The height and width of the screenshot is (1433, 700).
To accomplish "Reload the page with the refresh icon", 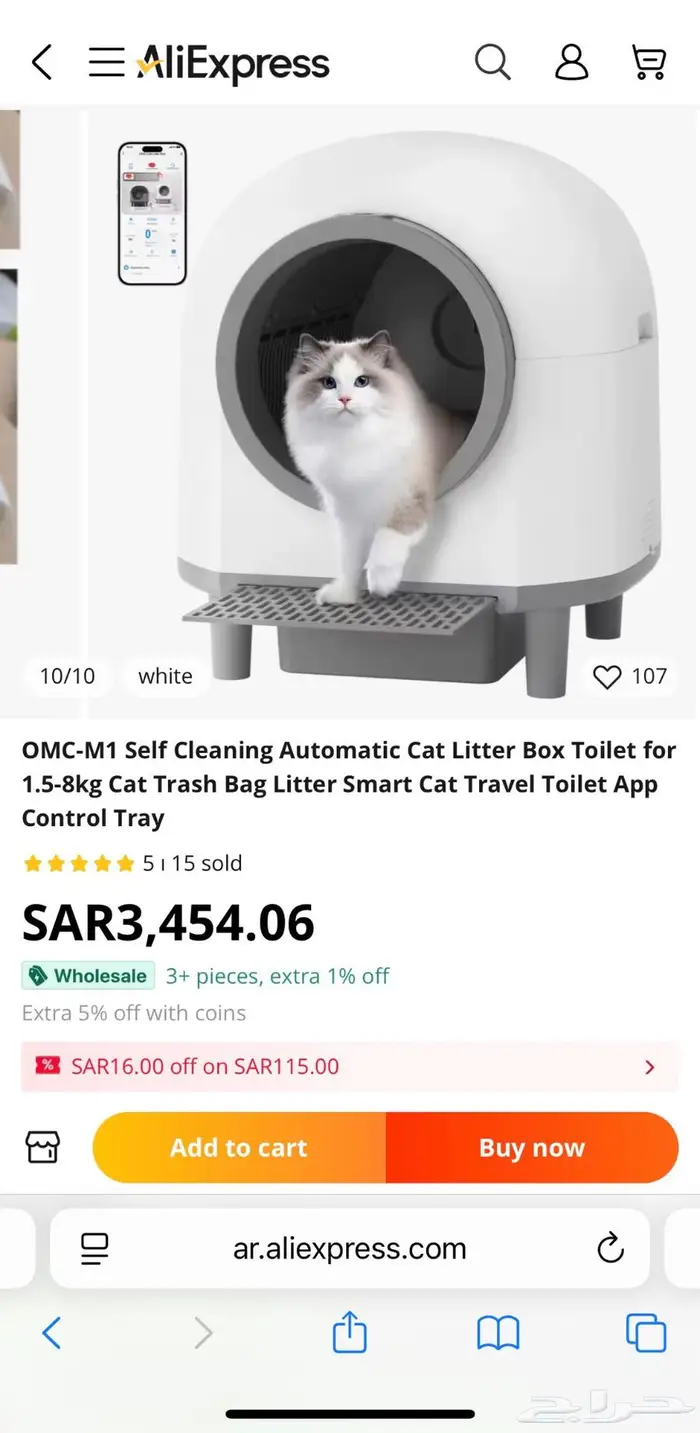I will point(610,1248).
